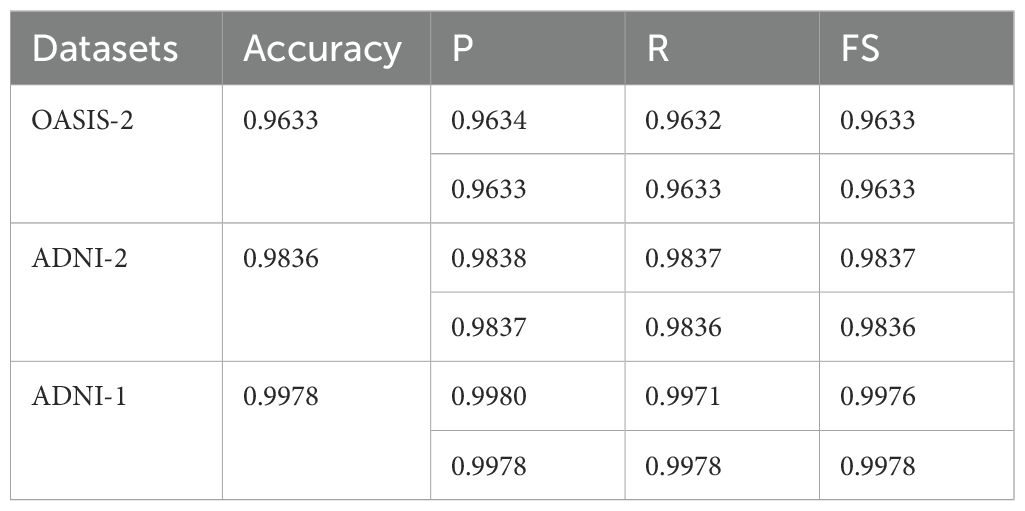Select the P value 0.9634

489,121
